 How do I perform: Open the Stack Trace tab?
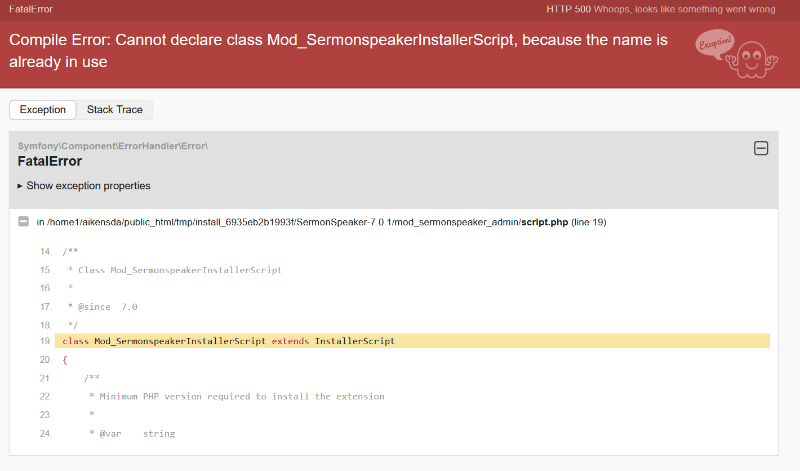point(115,109)
